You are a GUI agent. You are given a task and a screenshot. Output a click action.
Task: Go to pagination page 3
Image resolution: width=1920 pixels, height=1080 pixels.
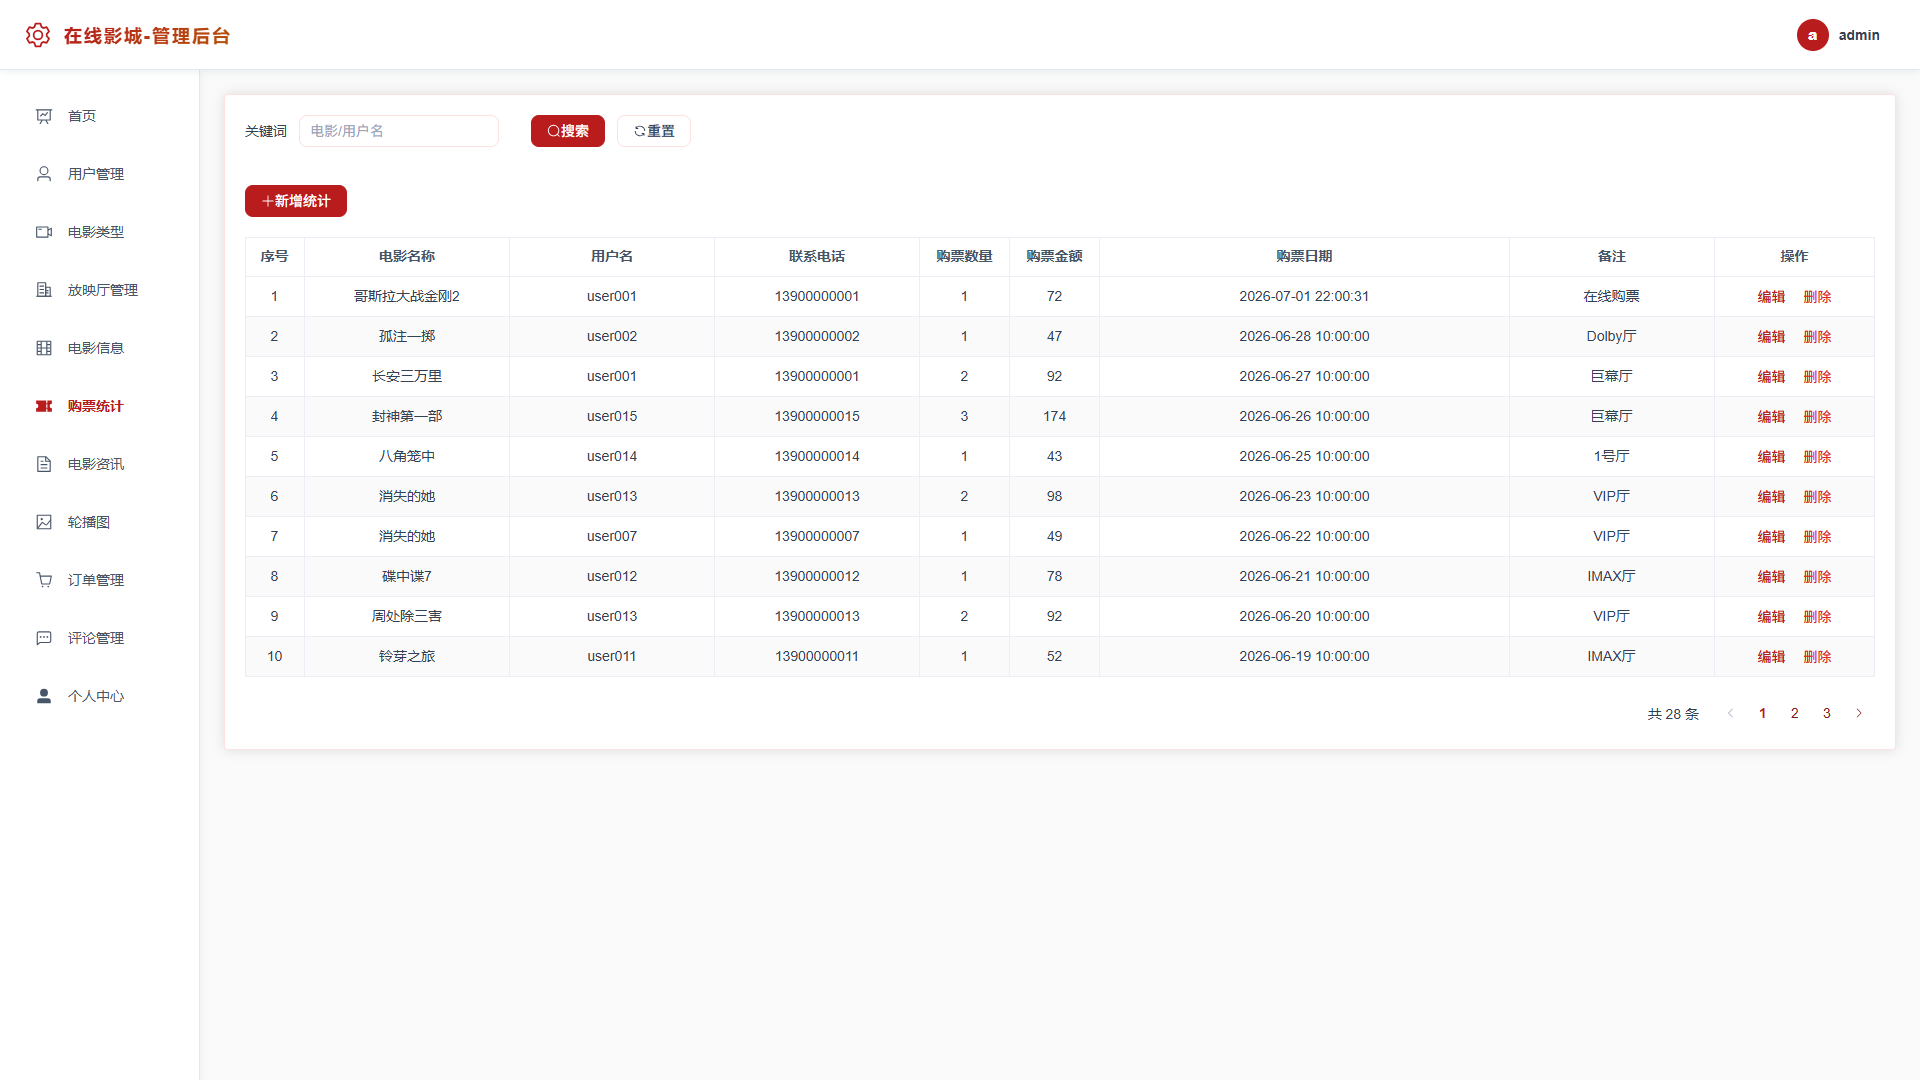point(1826,713)
